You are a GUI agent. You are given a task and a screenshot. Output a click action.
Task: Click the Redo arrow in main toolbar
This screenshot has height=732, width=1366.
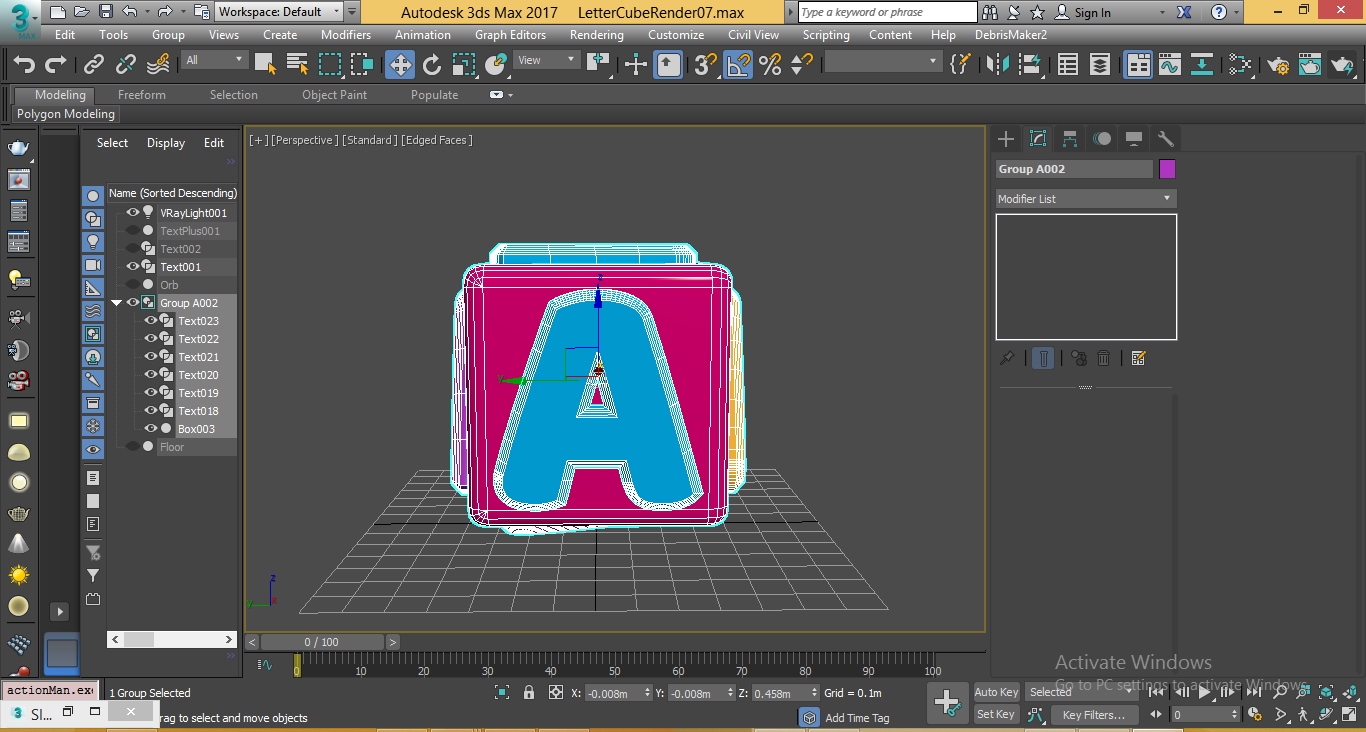(56, 65)
